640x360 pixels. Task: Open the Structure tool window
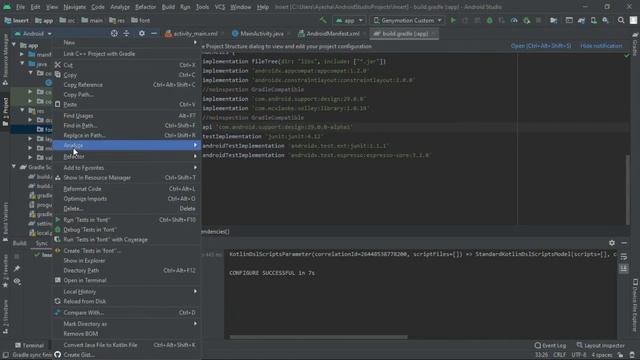pyautogui.click(x=5, y=317)
